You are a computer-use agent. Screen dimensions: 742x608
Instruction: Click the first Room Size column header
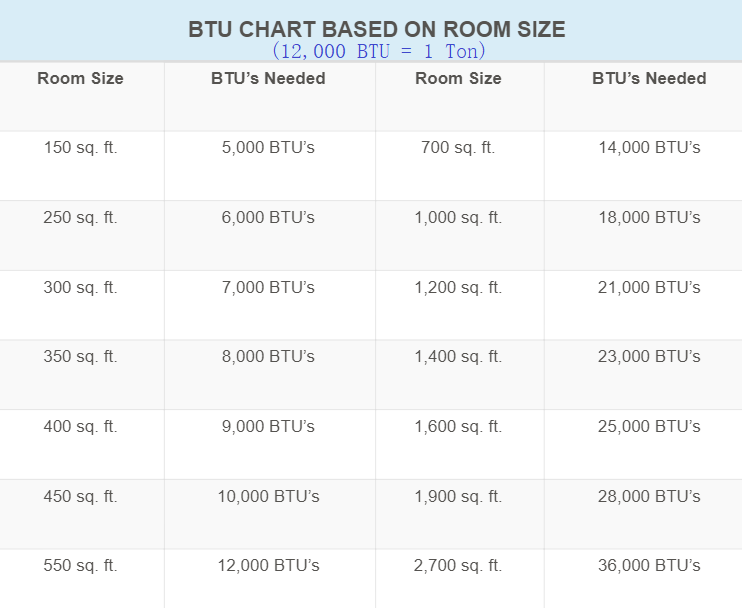tap(81, 78)
